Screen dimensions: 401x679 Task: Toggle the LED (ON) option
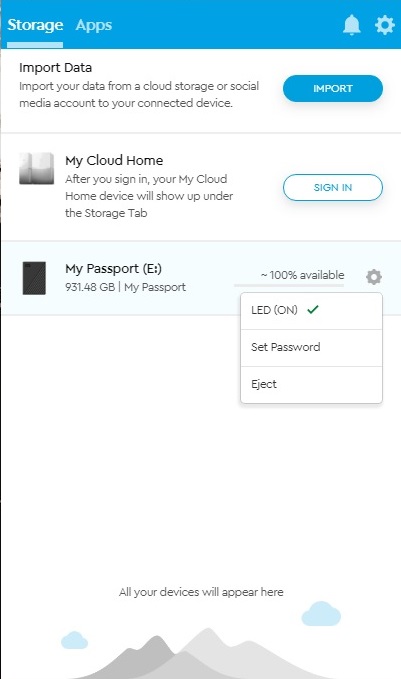click(x=311, y=310)
